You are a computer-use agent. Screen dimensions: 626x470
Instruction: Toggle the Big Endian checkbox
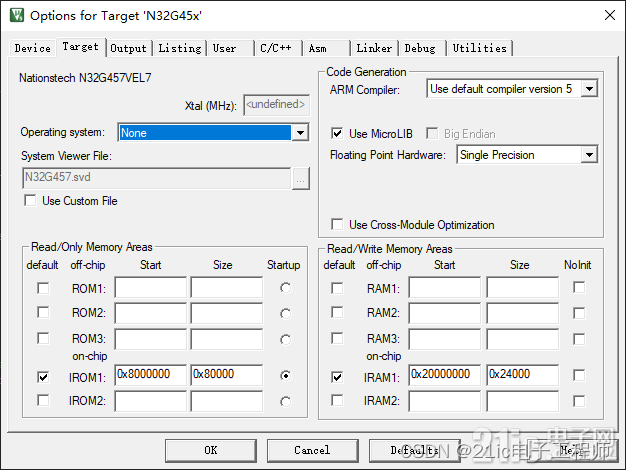pos(432,133)
